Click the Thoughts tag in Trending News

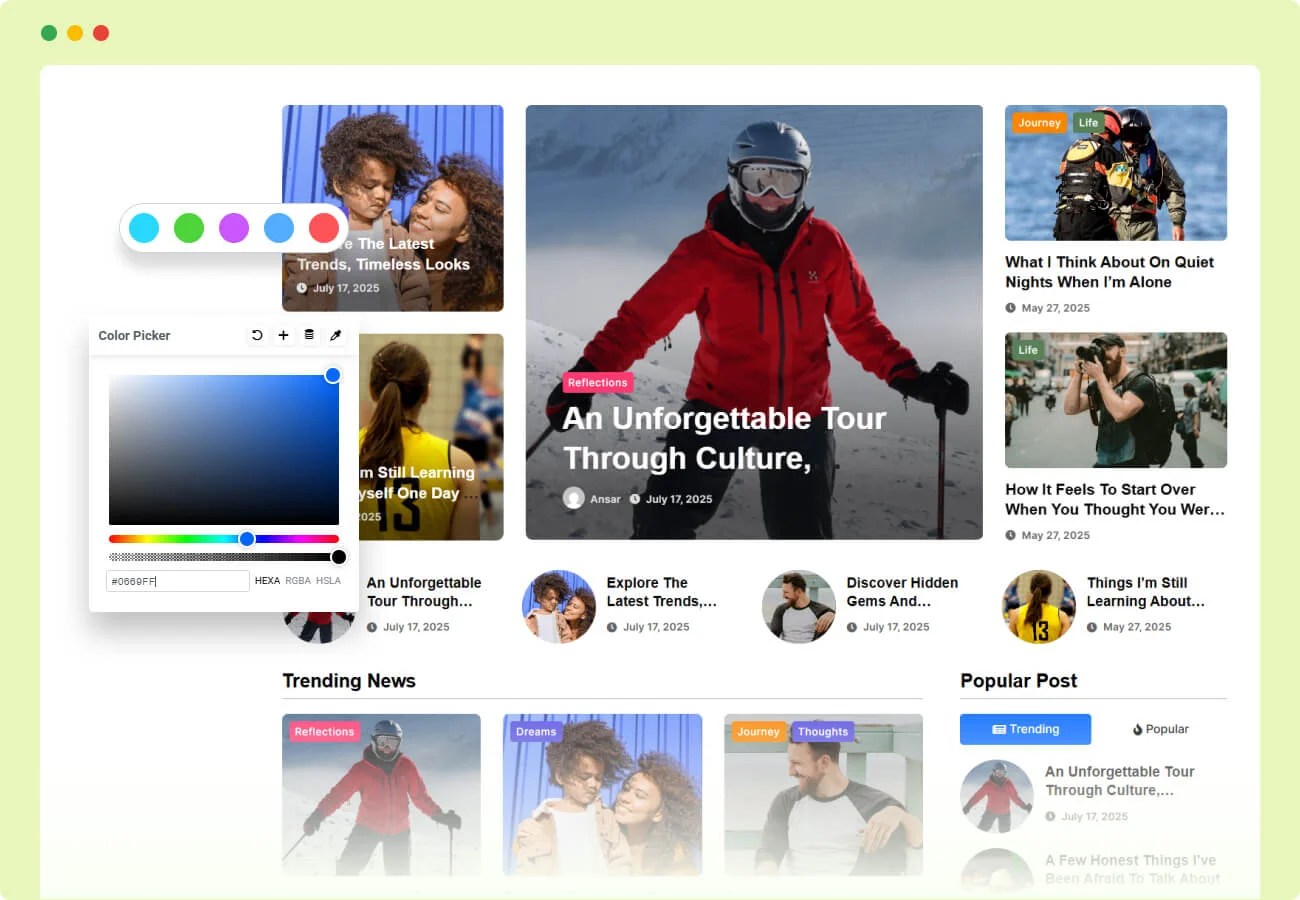(x=823, y=732)
